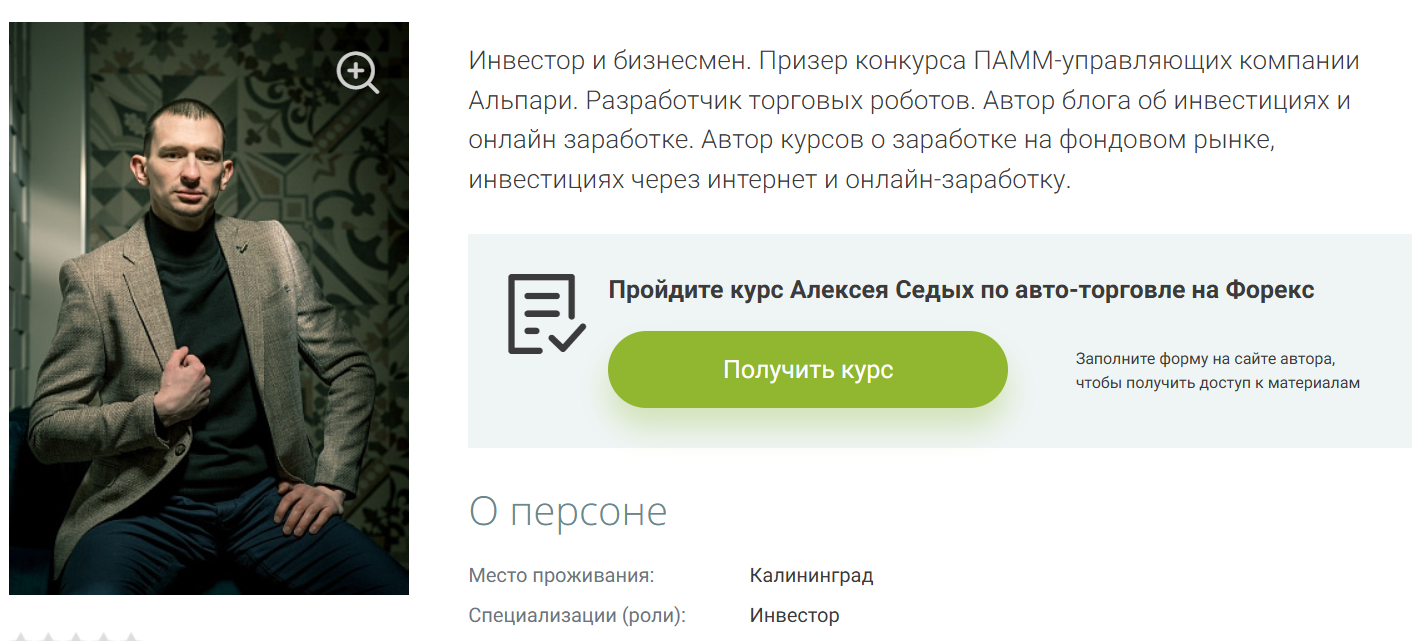Click bio paragraph starting Инвестор и бизнесмен

[x=913, y=121]
